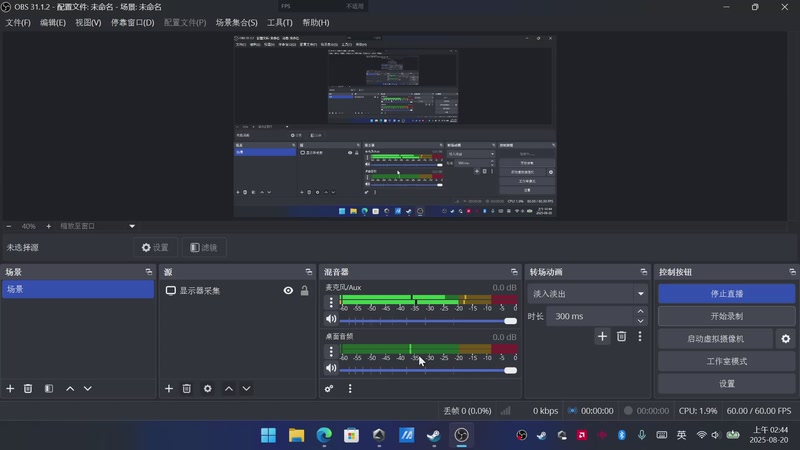The width and height of the screenshot is (800, 450).
Task: Click 停止直播 button
Action: tap(727, 294)
